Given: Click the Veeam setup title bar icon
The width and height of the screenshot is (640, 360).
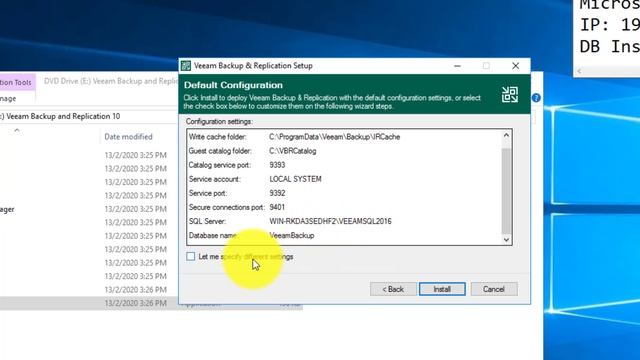Looking at the screenshot, I should point(186,66).
